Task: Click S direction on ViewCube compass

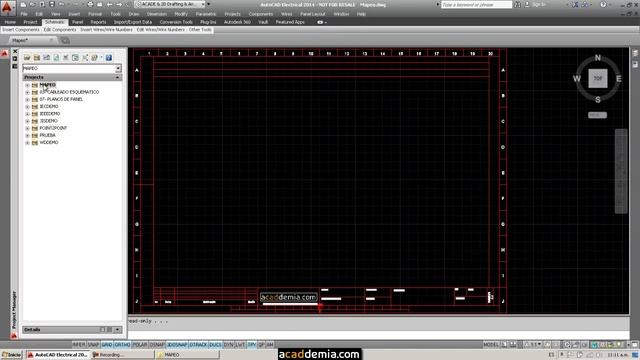Action: pyautogui.click(x=598, y=100)
